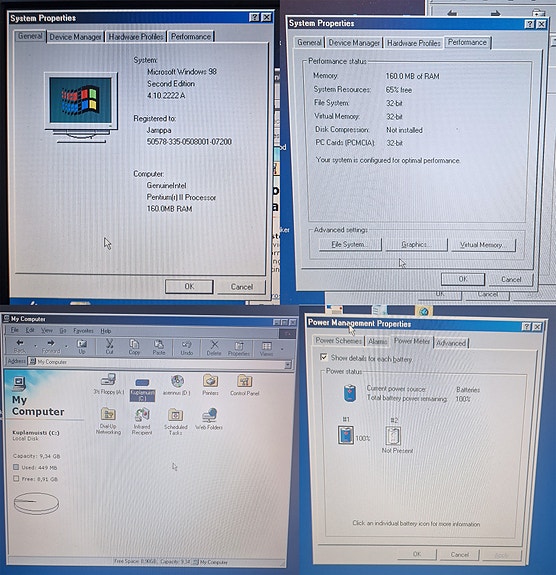Click the Graphics... button

click(416, 244)
